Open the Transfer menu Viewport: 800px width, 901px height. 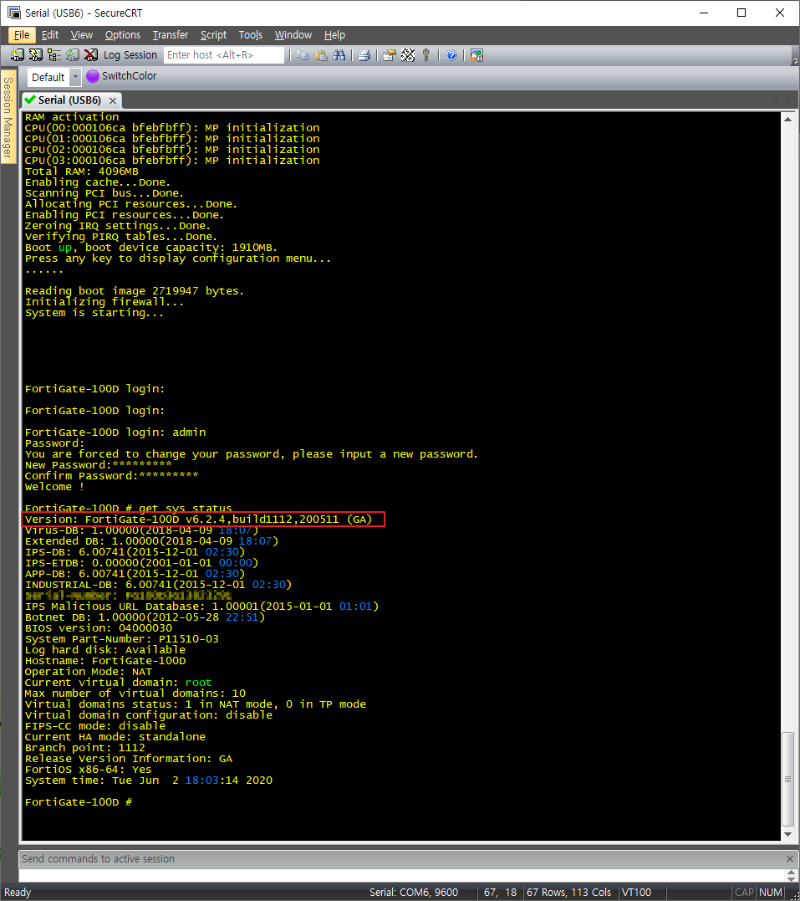170,35
